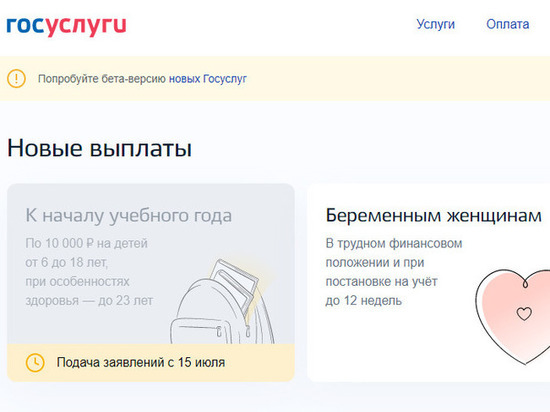
Task: Click 'Попробуйте бета-версию' banner text
Action: click(x=101, y=79)
